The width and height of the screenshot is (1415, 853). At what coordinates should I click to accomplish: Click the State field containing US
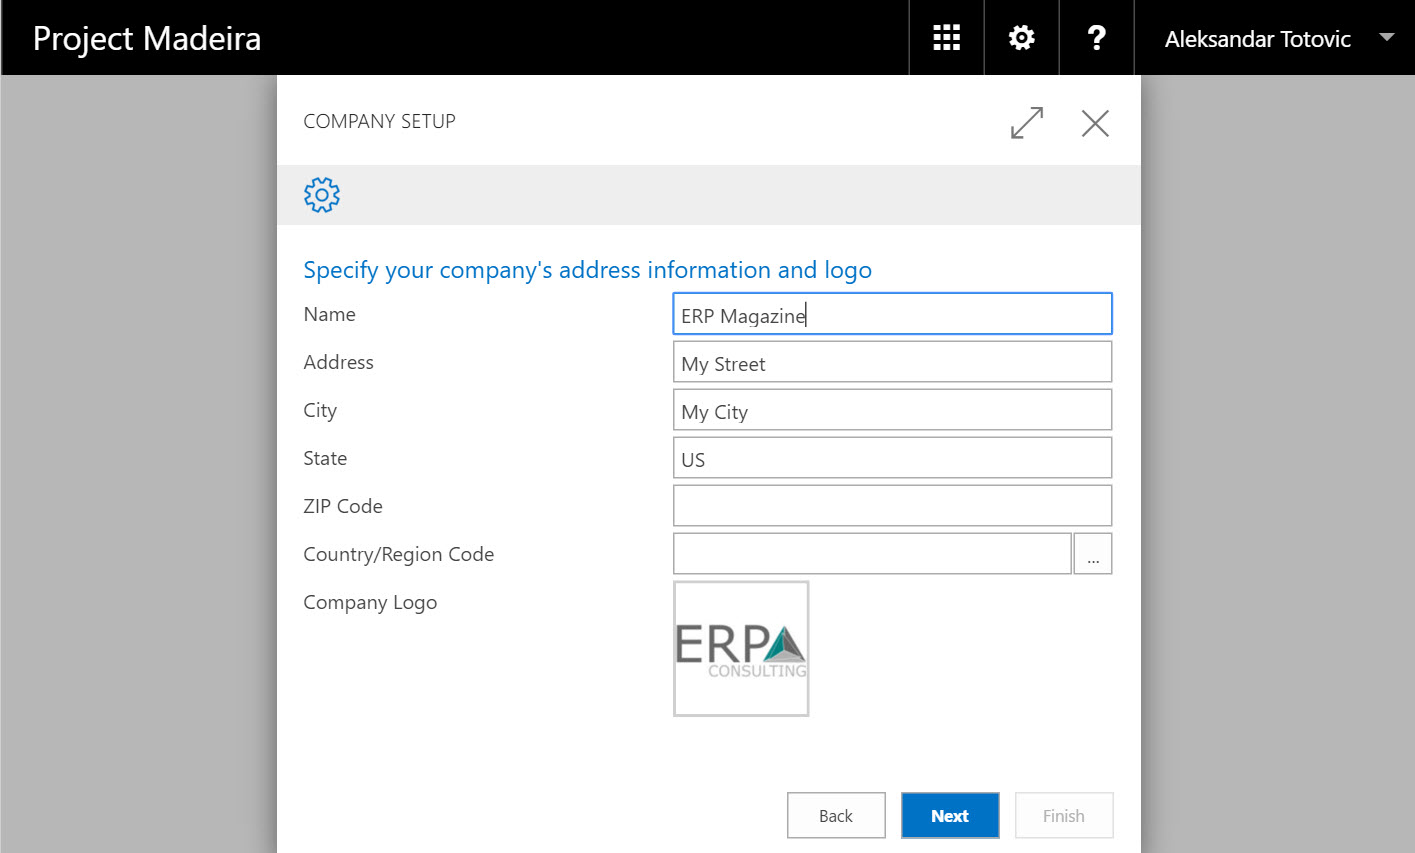[x=891, y=458]
